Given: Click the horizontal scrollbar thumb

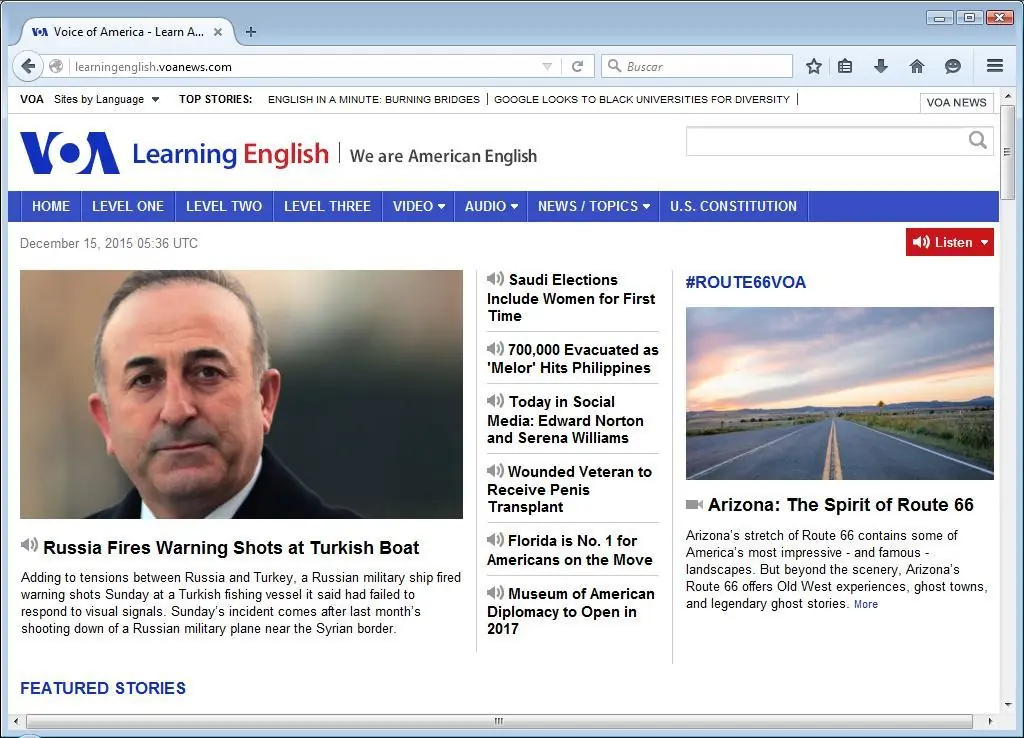Looking at the screenshot, I should click(x=499, y=721).
